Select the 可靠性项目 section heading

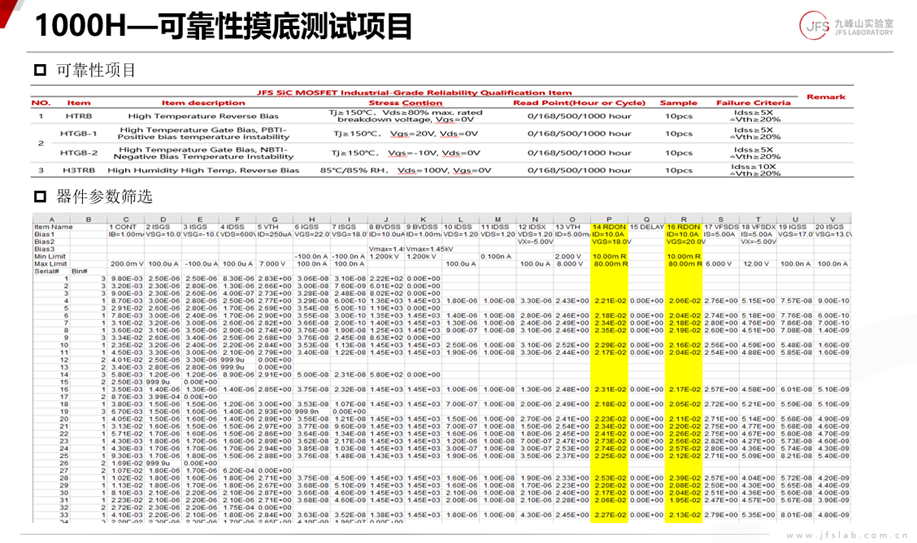click(96, 70)
